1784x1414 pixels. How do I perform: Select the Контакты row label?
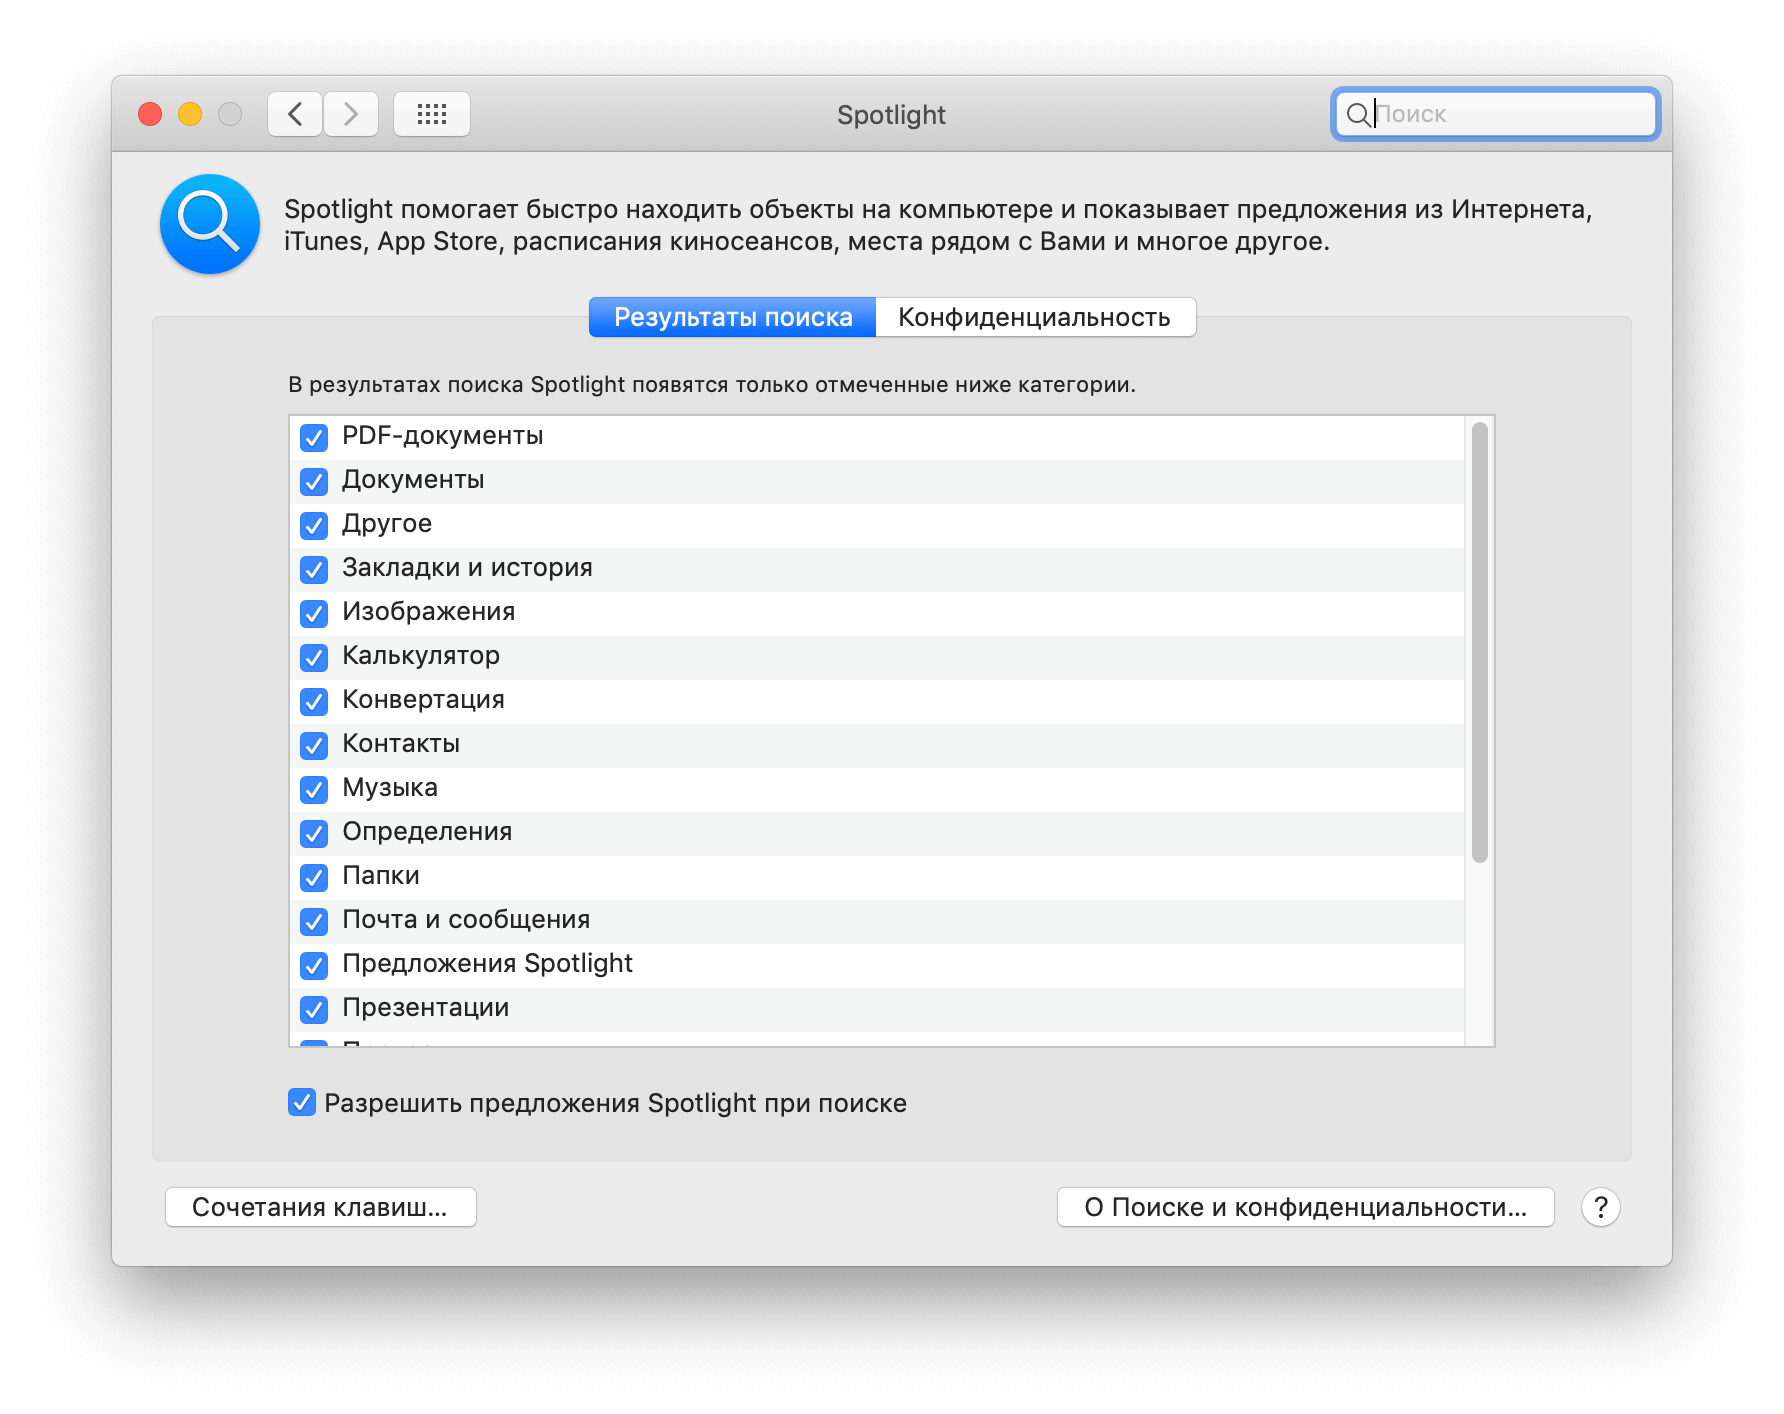[401, 744]
